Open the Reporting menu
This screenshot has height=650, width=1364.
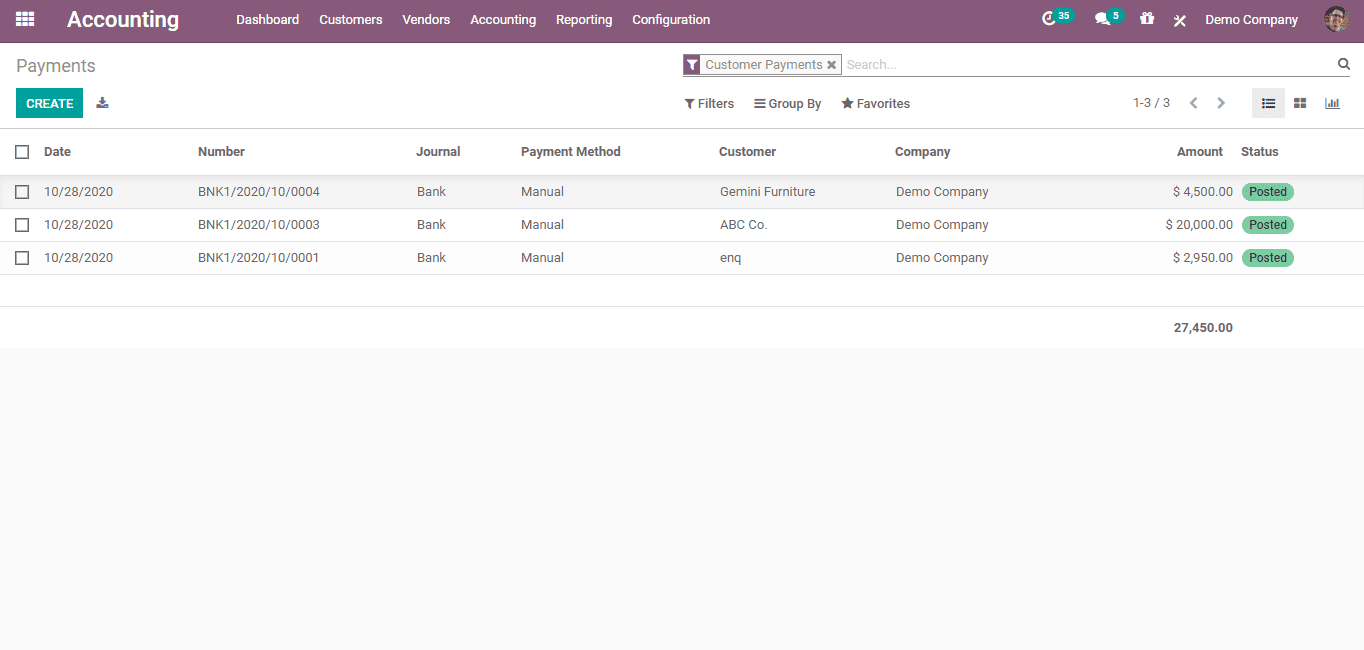tap(584, 20)
